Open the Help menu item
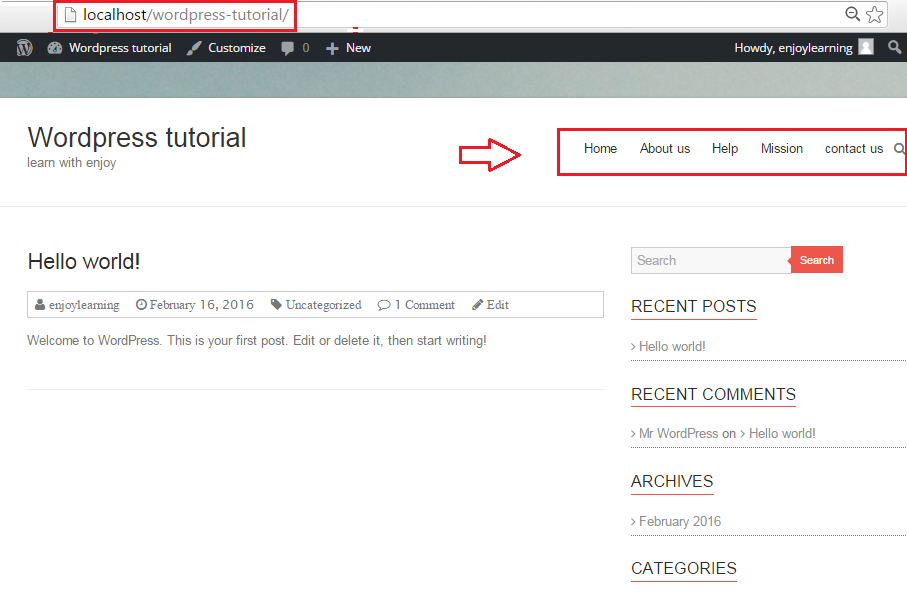This screenshot has height=602, width=907. coord(725,149)
